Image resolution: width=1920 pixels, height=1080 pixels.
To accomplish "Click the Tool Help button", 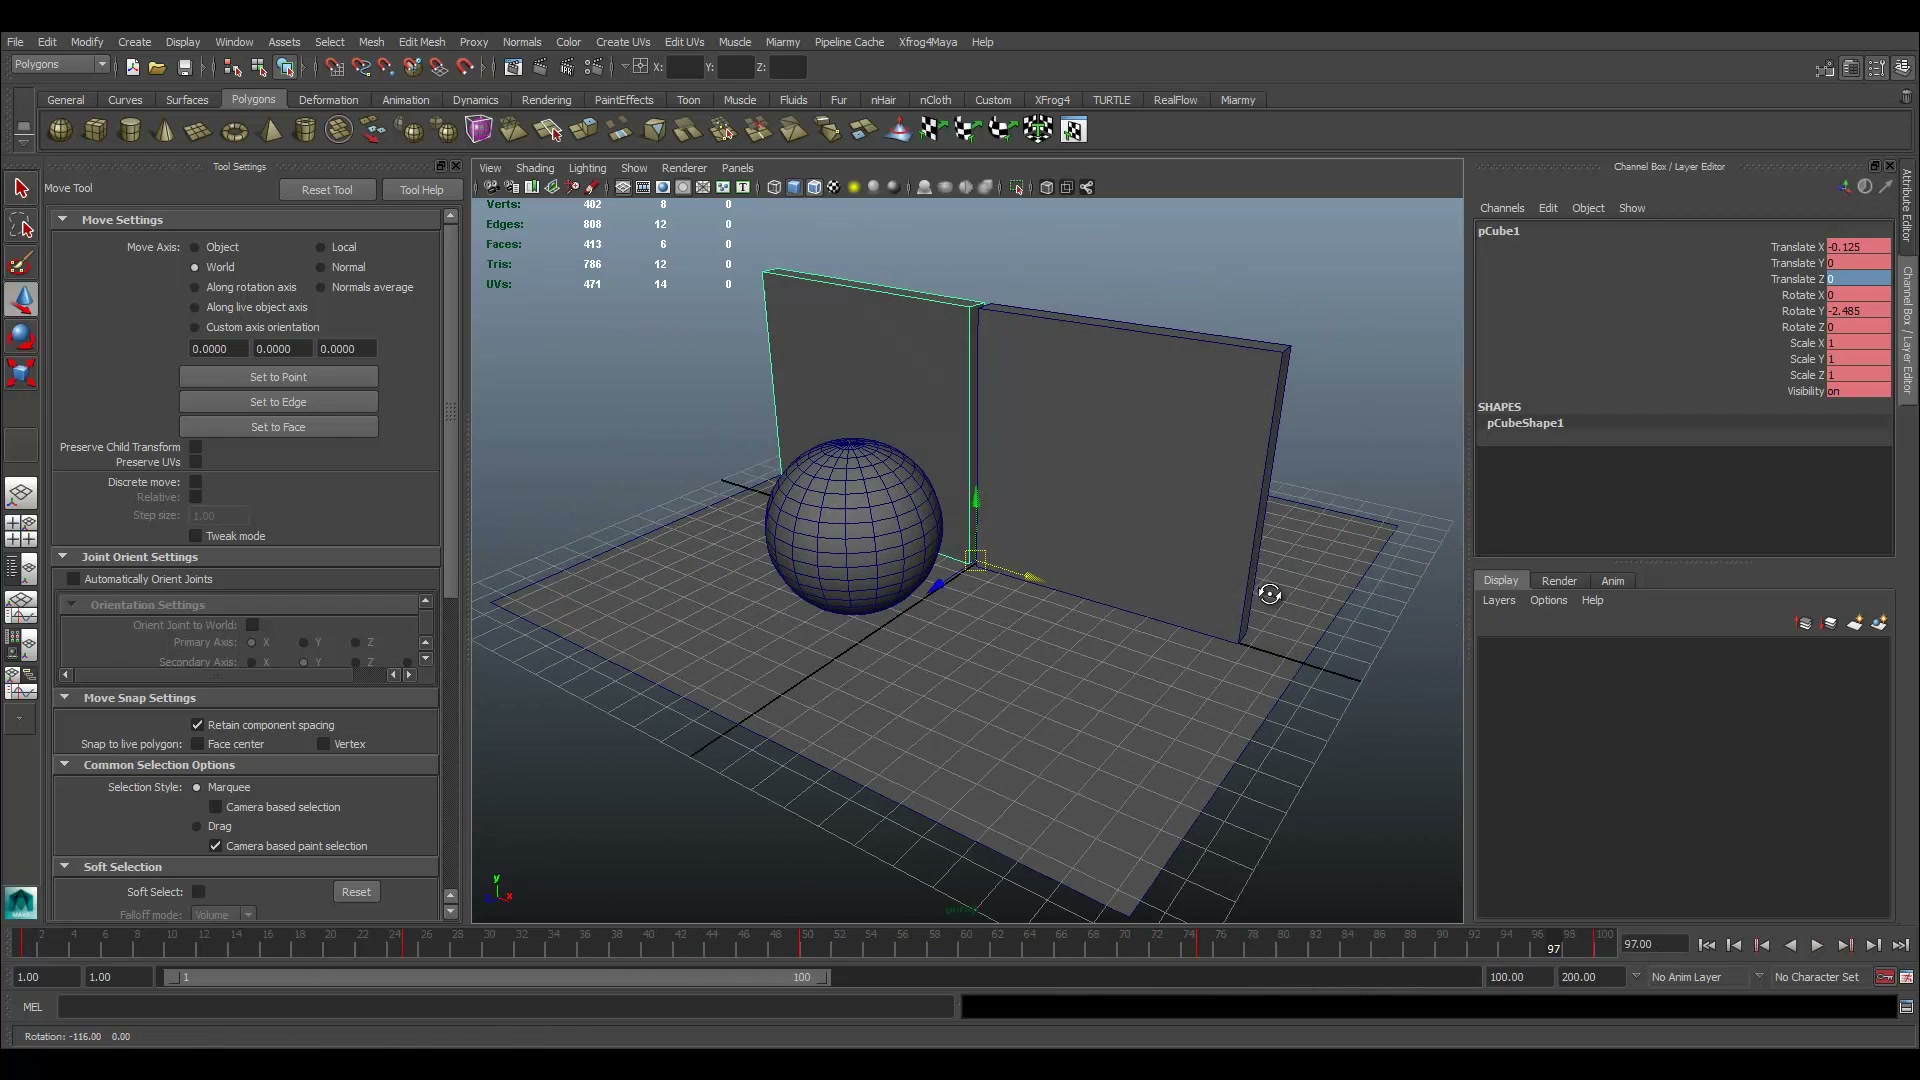I will tap(421, 190).
